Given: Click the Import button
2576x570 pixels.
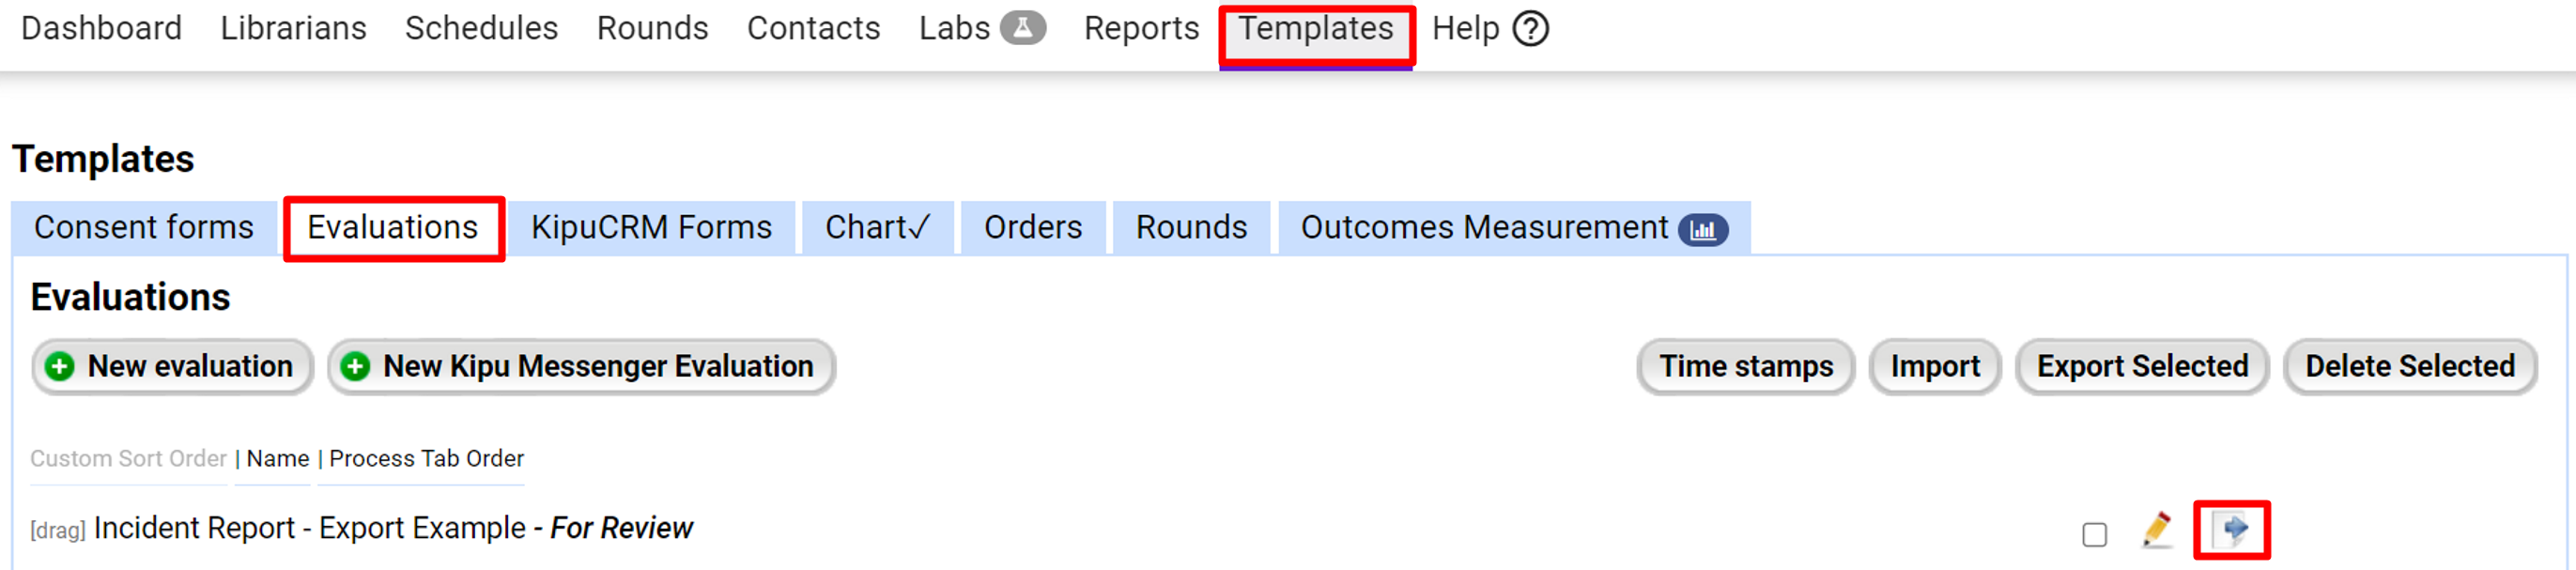Looking at the screenshot, I should [1934, 367].
